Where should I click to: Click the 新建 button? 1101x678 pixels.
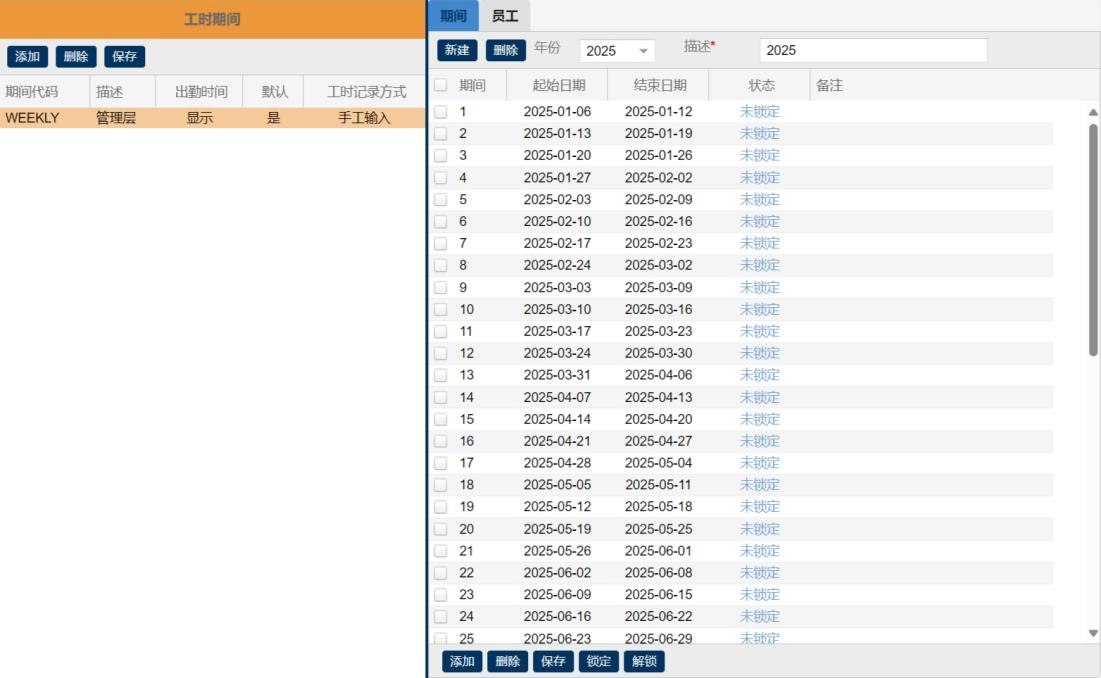(x=457, y=50)
